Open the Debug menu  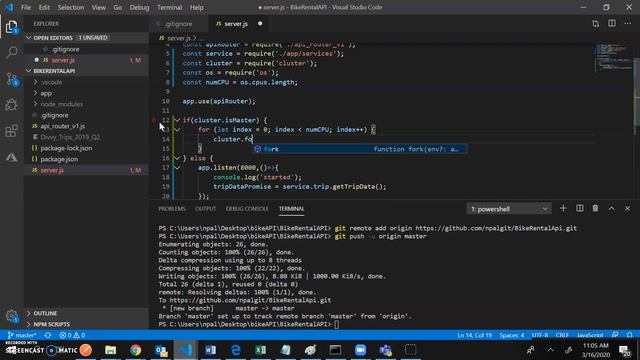[139, 7]
